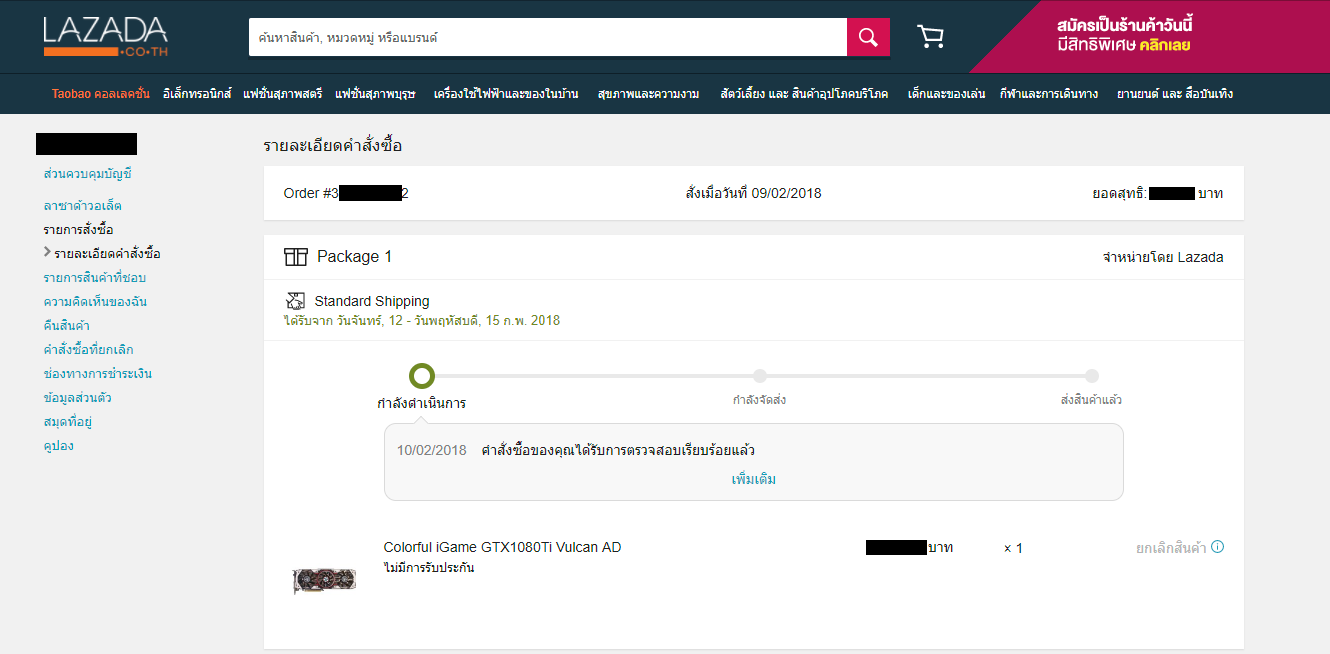Click the magnifier search button

click(868, 37)
